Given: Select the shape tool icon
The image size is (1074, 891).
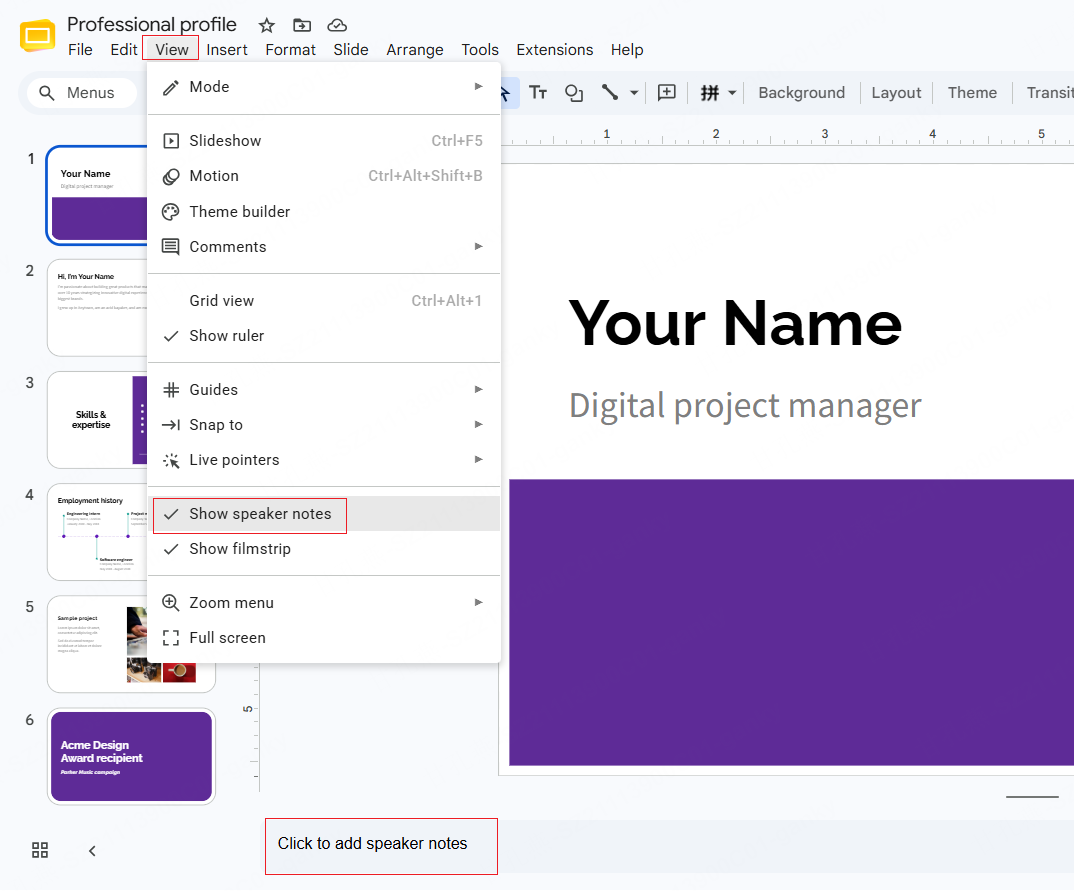Looking at the screenshot, I should point(573,92).
